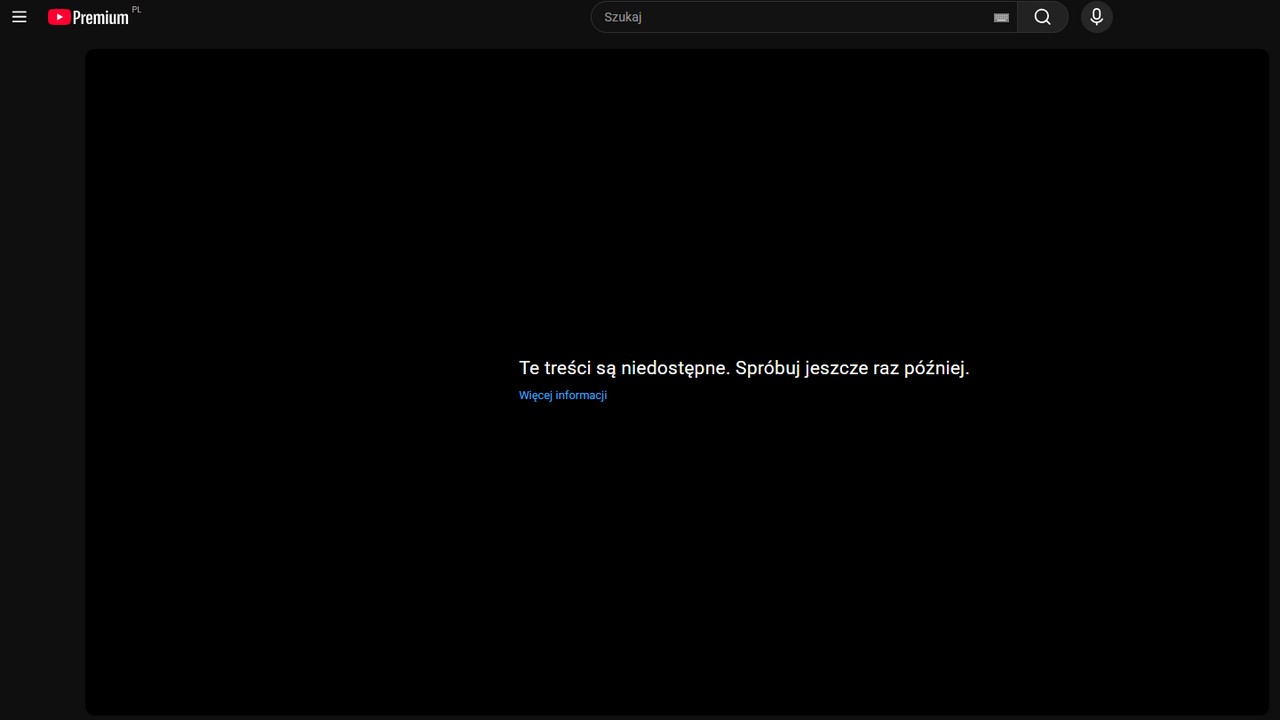
Task: Click the Premium wordmark to go home
Action: [x=101, y=18]
